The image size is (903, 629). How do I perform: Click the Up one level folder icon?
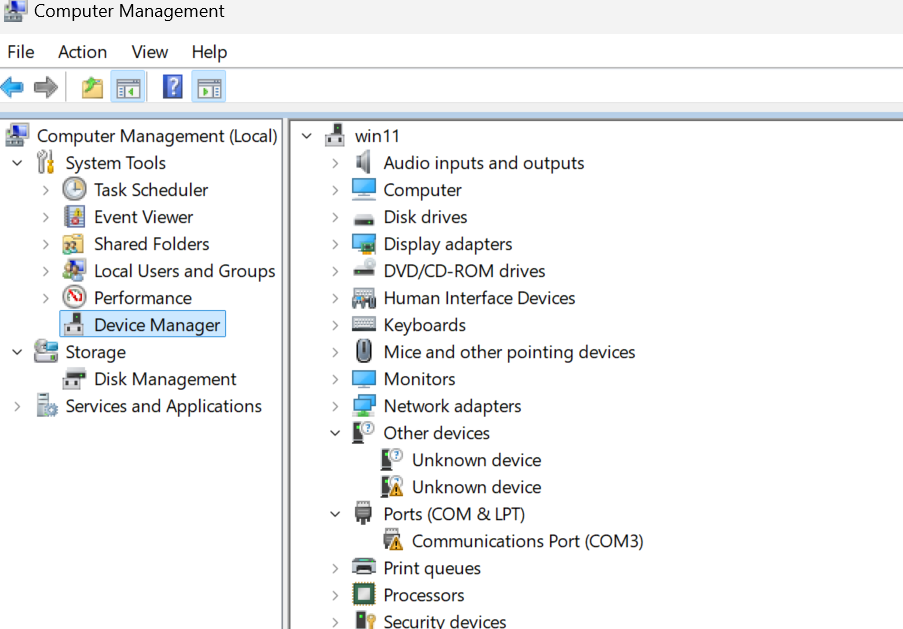tap(92, 88)
